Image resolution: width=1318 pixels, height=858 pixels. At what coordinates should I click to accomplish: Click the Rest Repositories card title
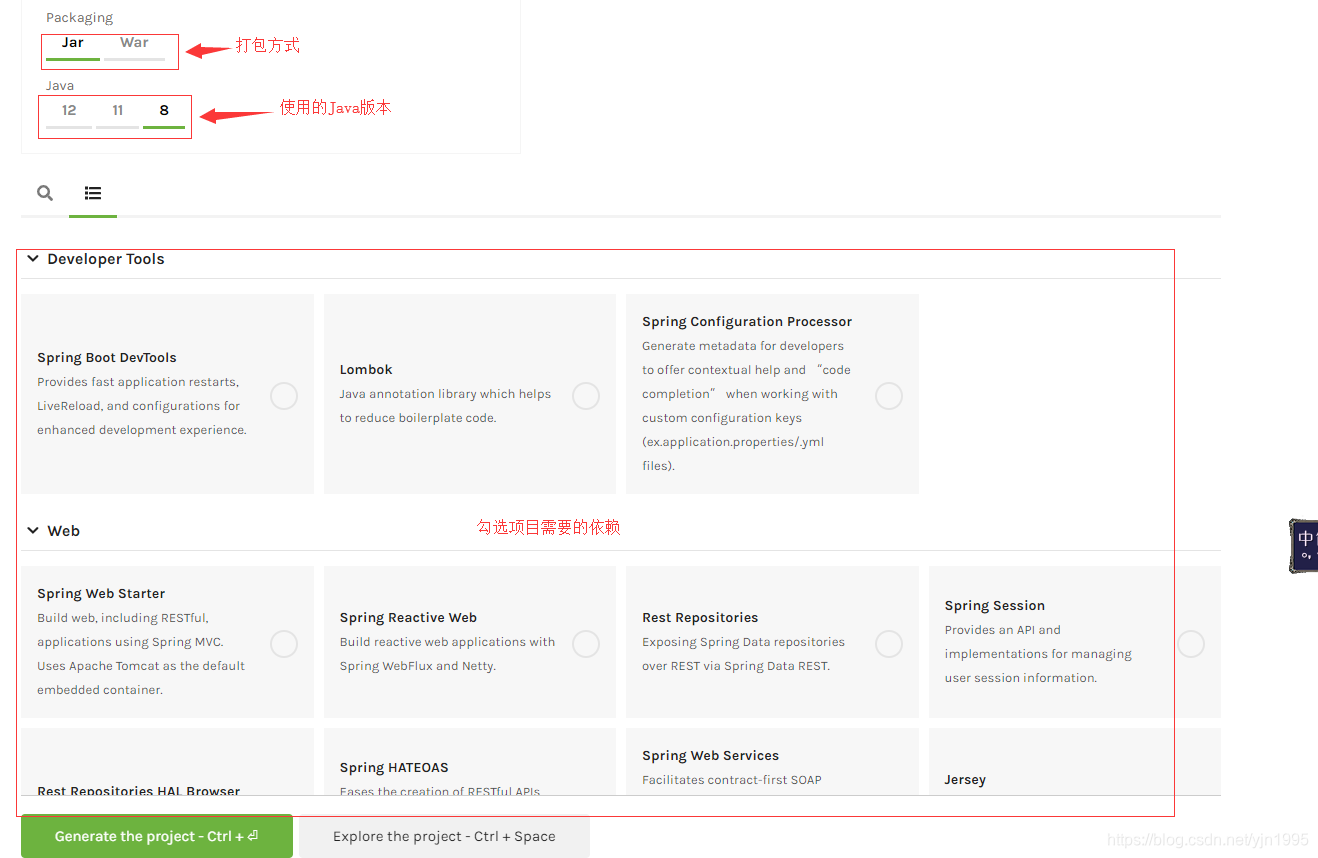[x=700, y=618]
